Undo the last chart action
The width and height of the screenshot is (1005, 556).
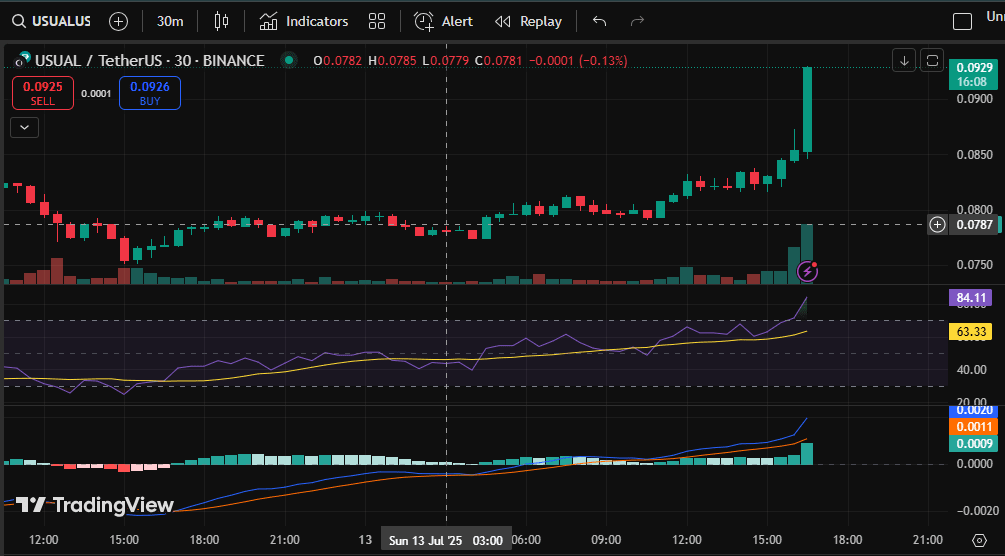pos(599,21)
